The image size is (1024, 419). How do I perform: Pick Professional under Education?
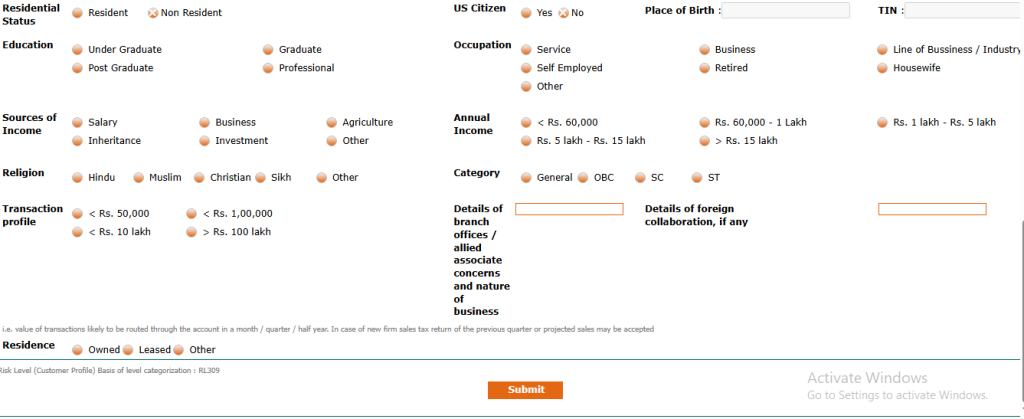tap(268, 68)
